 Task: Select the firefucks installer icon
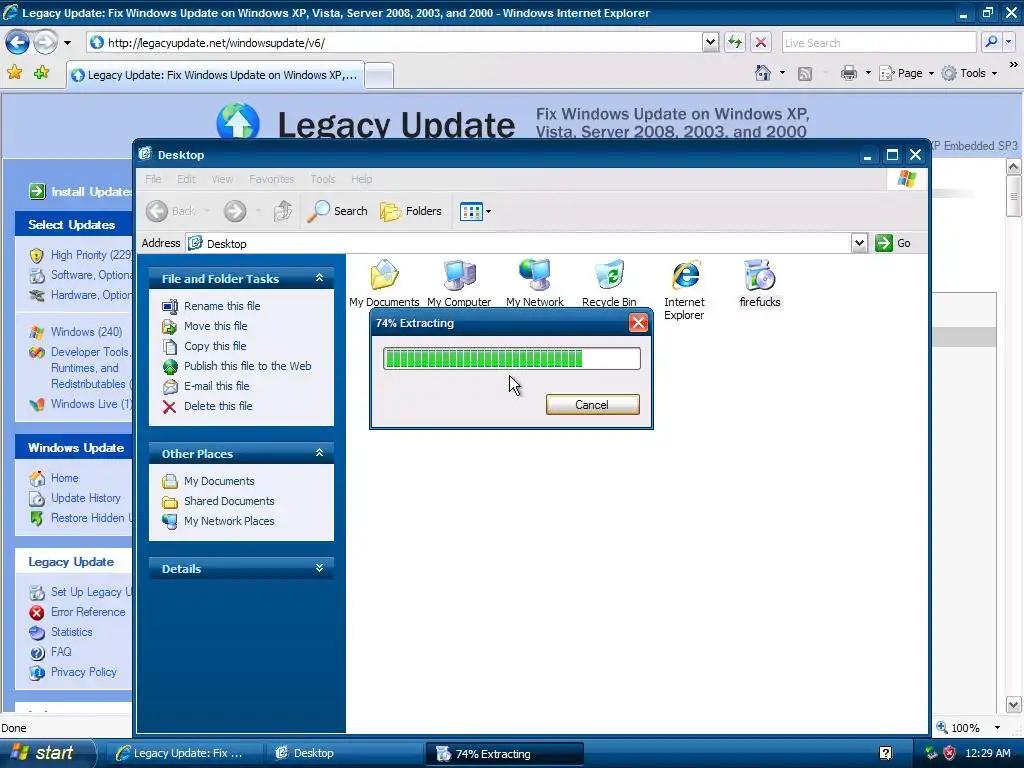click(x=760, y=283)
